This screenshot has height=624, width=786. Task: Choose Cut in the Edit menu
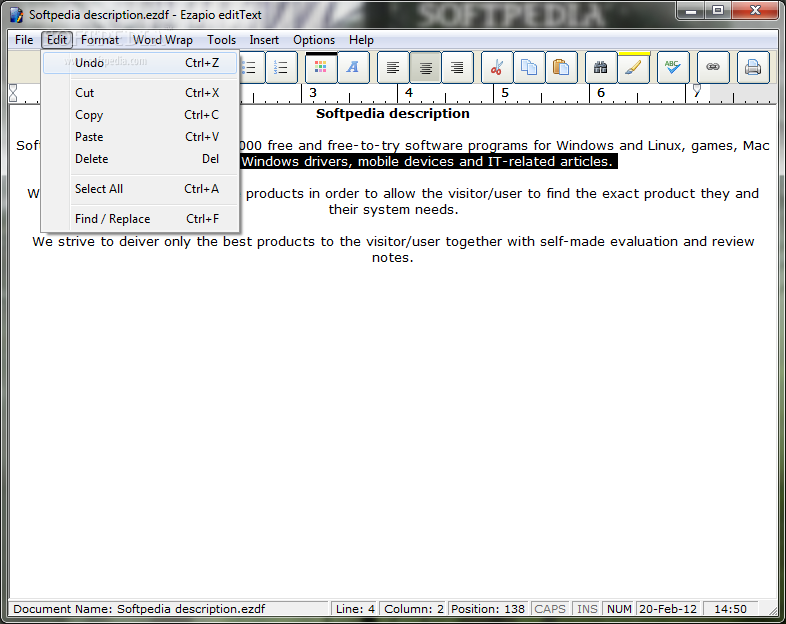[140, 93]
